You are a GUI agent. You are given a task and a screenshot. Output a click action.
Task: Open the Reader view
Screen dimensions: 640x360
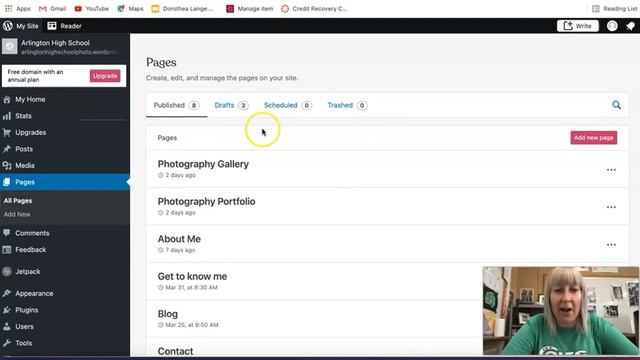pos(64,26)
